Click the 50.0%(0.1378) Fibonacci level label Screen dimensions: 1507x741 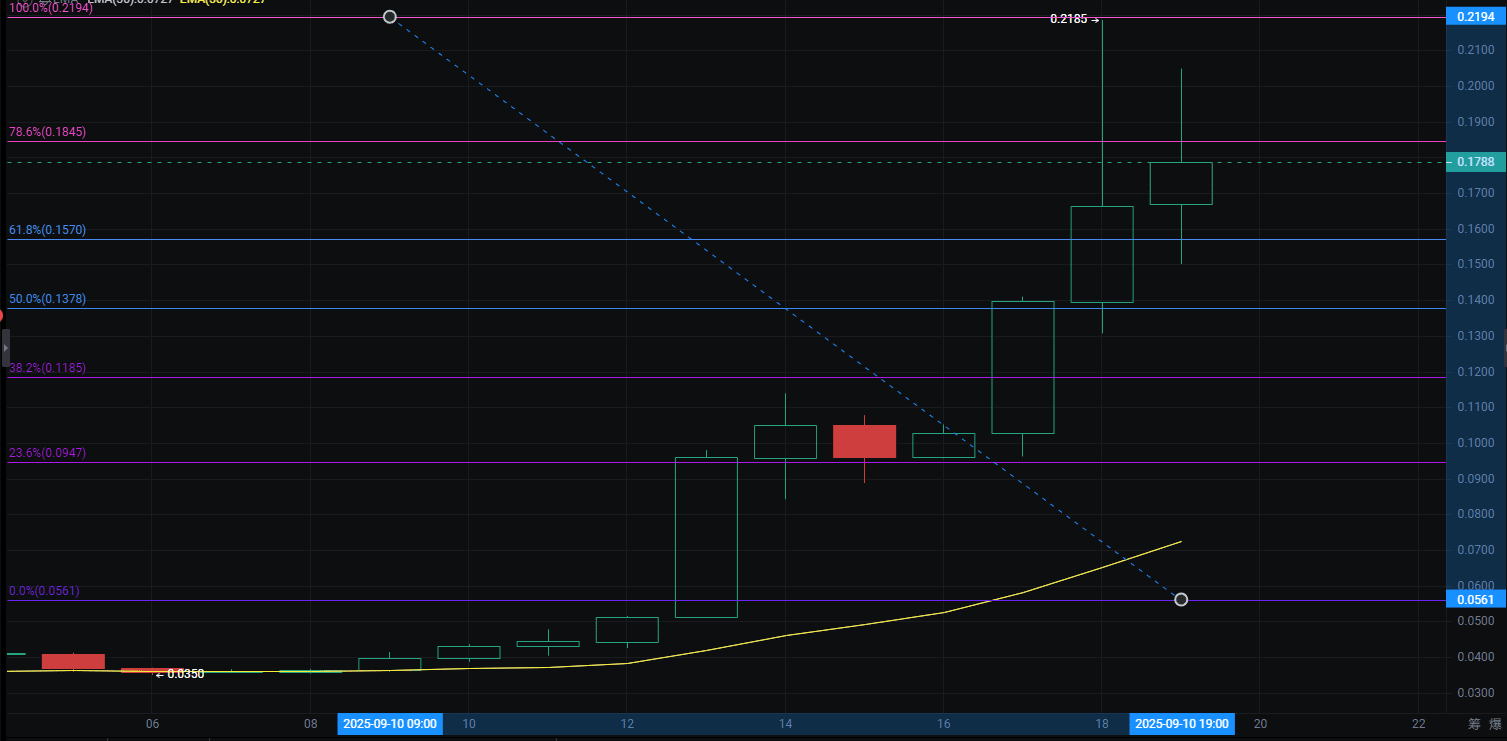(x=47, y=299)
